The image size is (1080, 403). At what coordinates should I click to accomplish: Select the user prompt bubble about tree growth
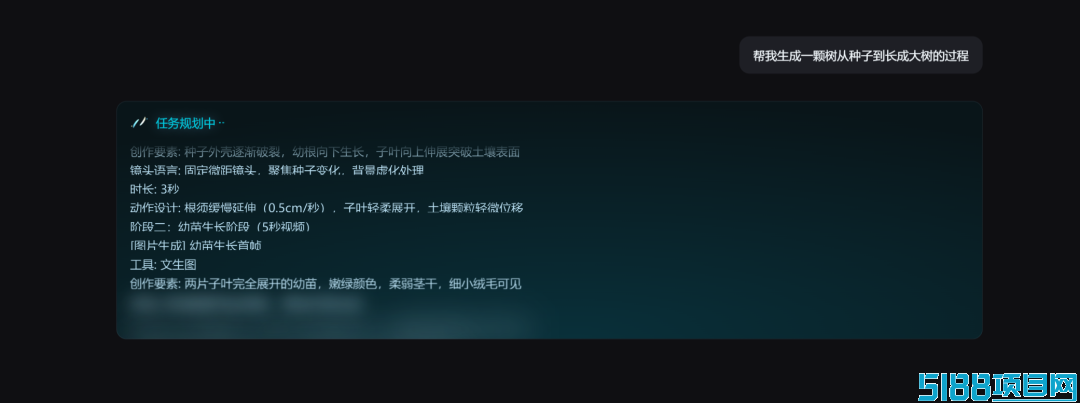[860, 55]
